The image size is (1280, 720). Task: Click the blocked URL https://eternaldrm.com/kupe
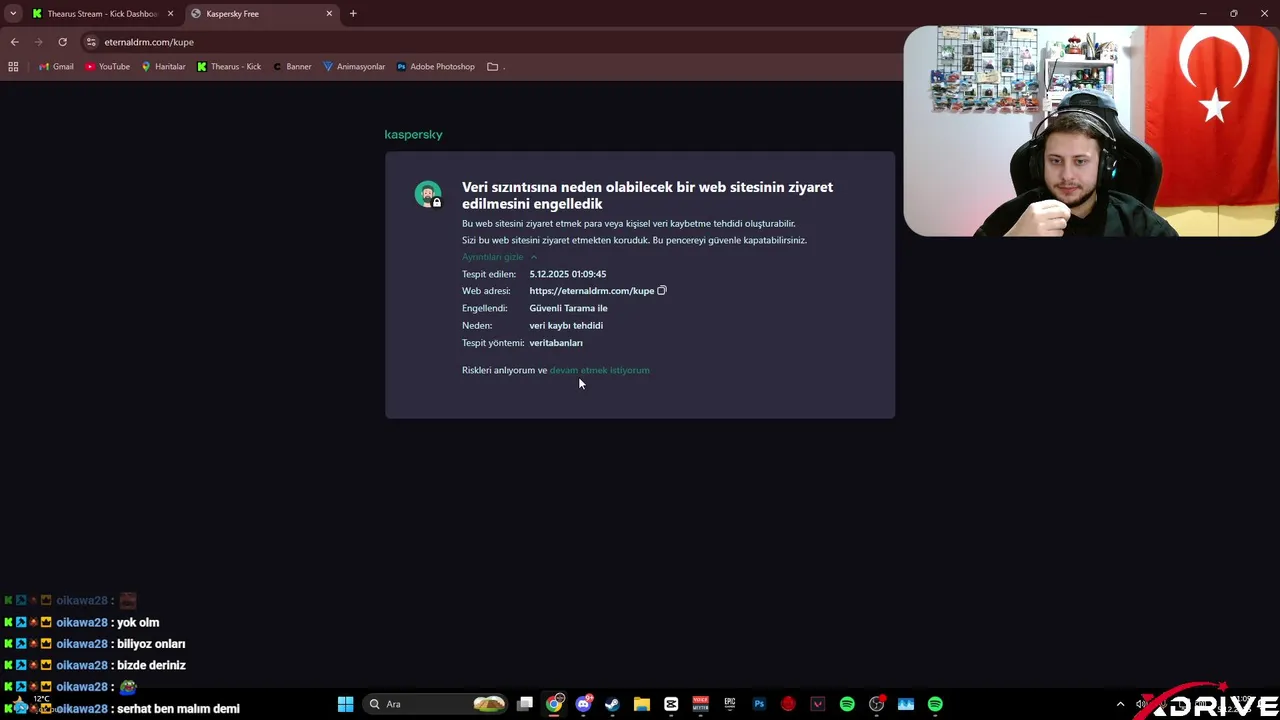pyautogui.click(x=591, y=291)
